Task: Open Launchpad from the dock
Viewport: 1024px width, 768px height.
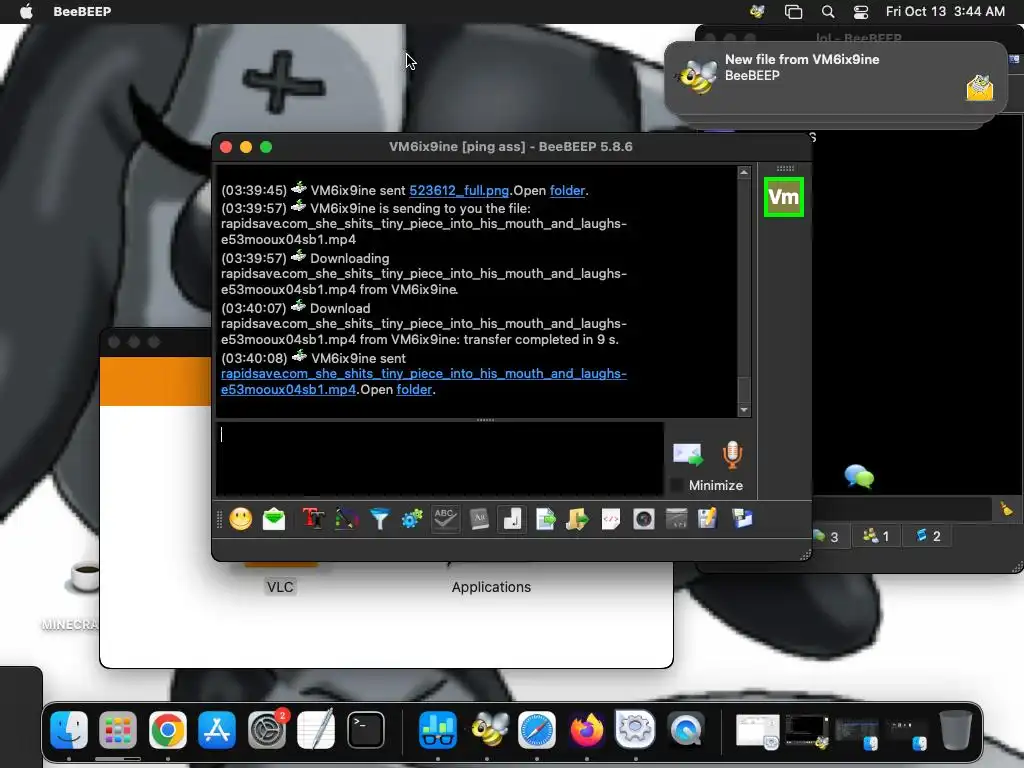Action: tap(118, 729)
